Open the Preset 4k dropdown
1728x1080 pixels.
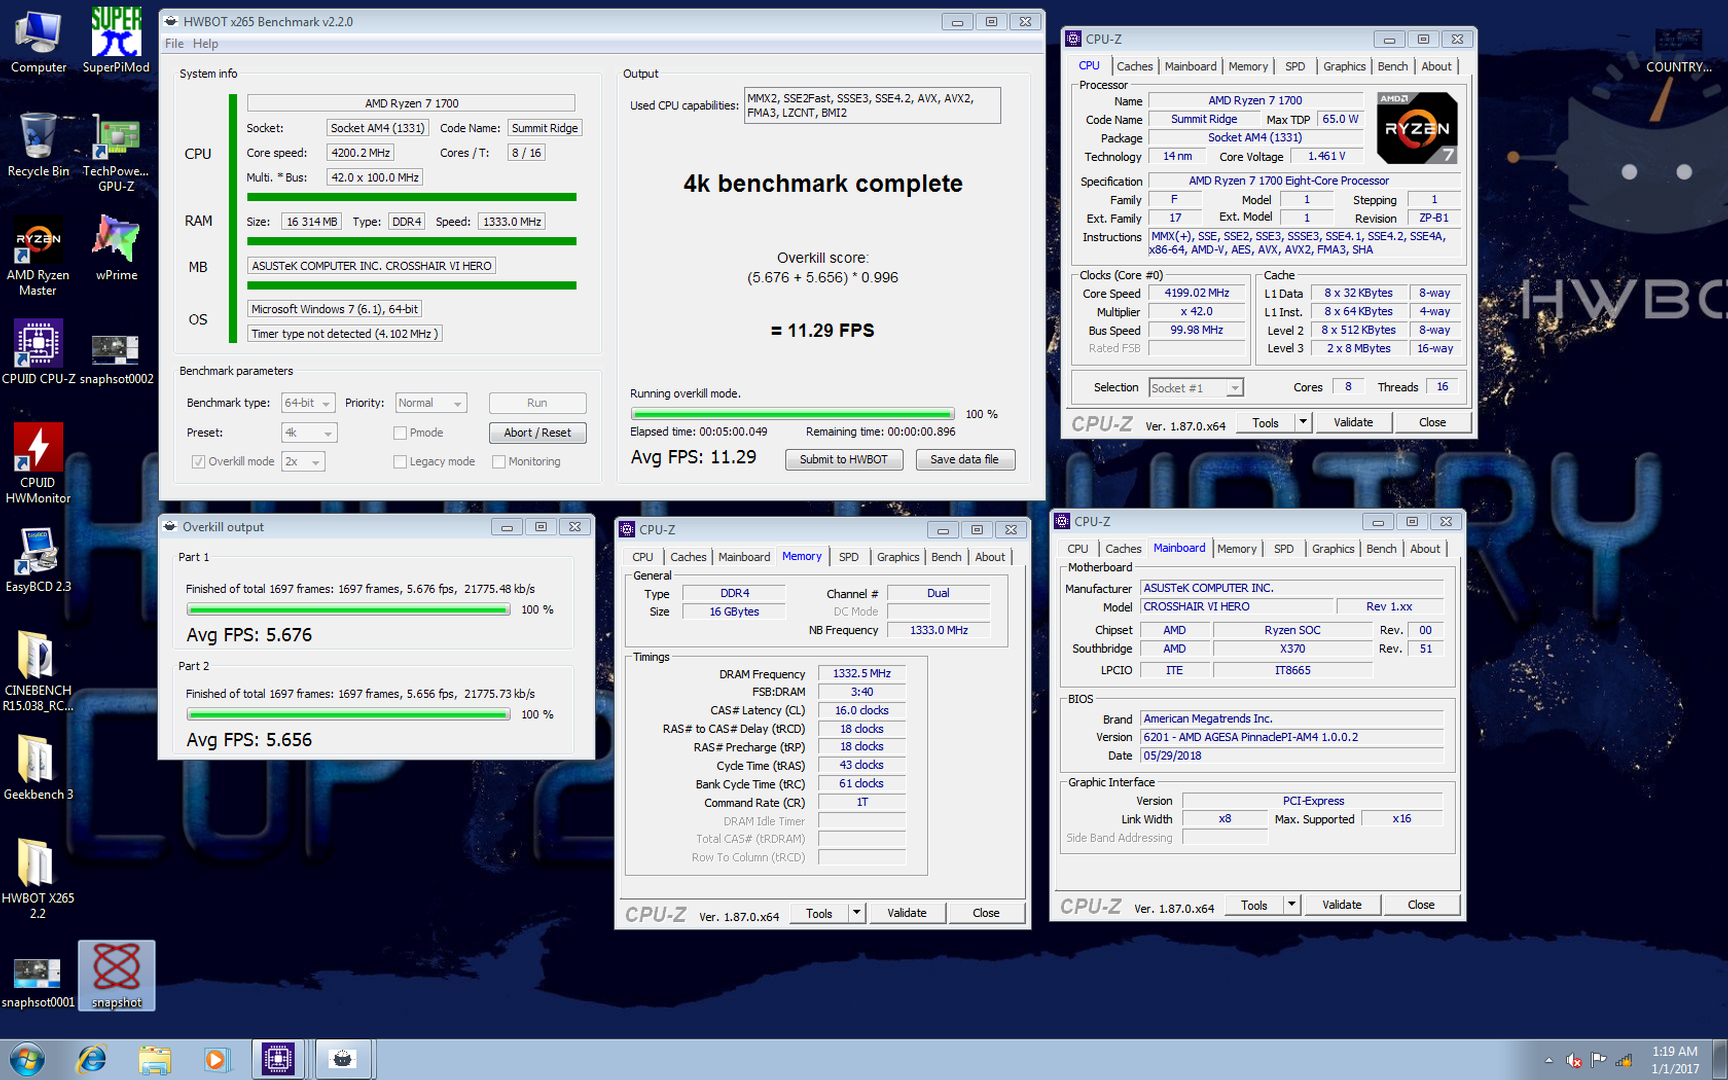(x=309, y=433)
